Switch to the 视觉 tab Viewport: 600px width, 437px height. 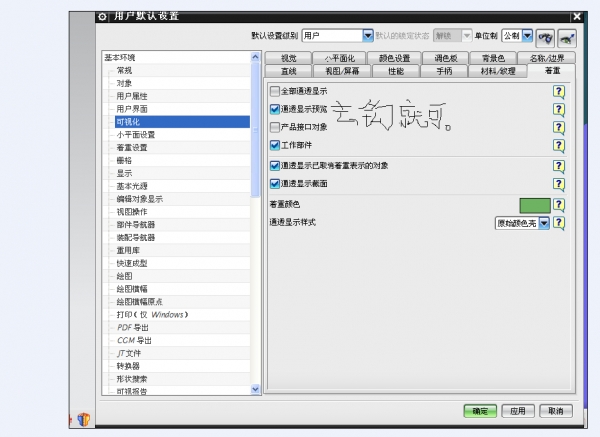289,58
